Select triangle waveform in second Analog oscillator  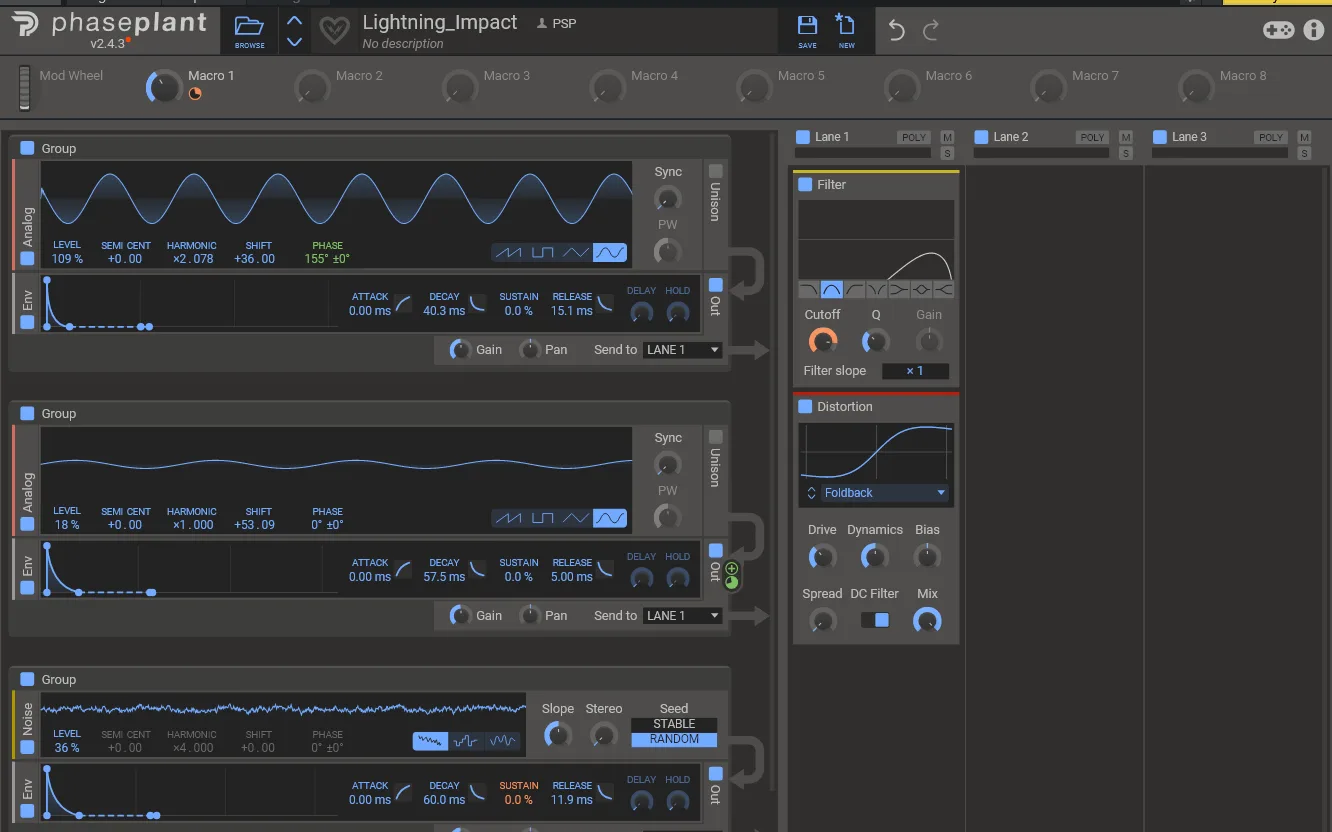(576, 518)
